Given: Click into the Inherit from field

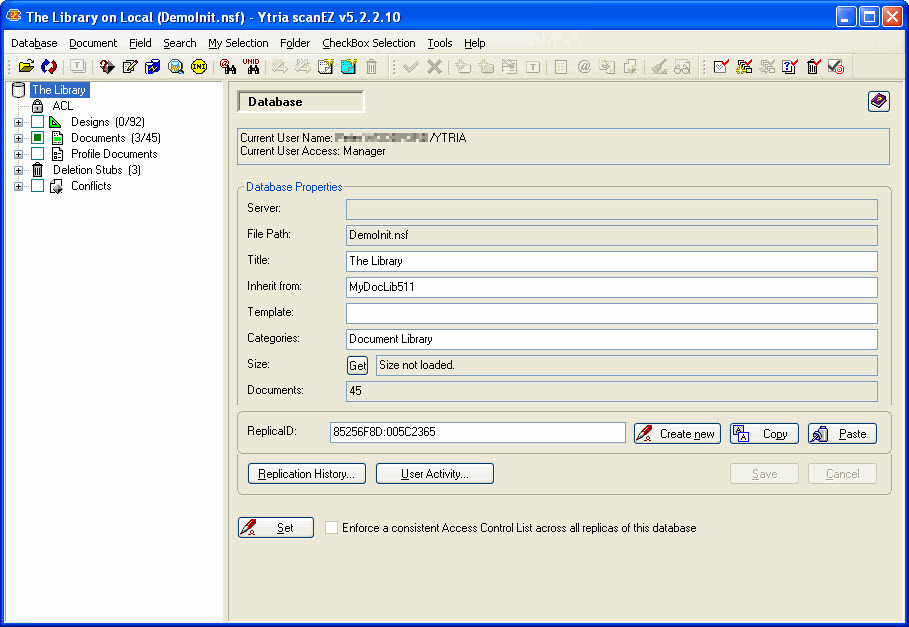Looking at the screenshot, I should (611, 287).
